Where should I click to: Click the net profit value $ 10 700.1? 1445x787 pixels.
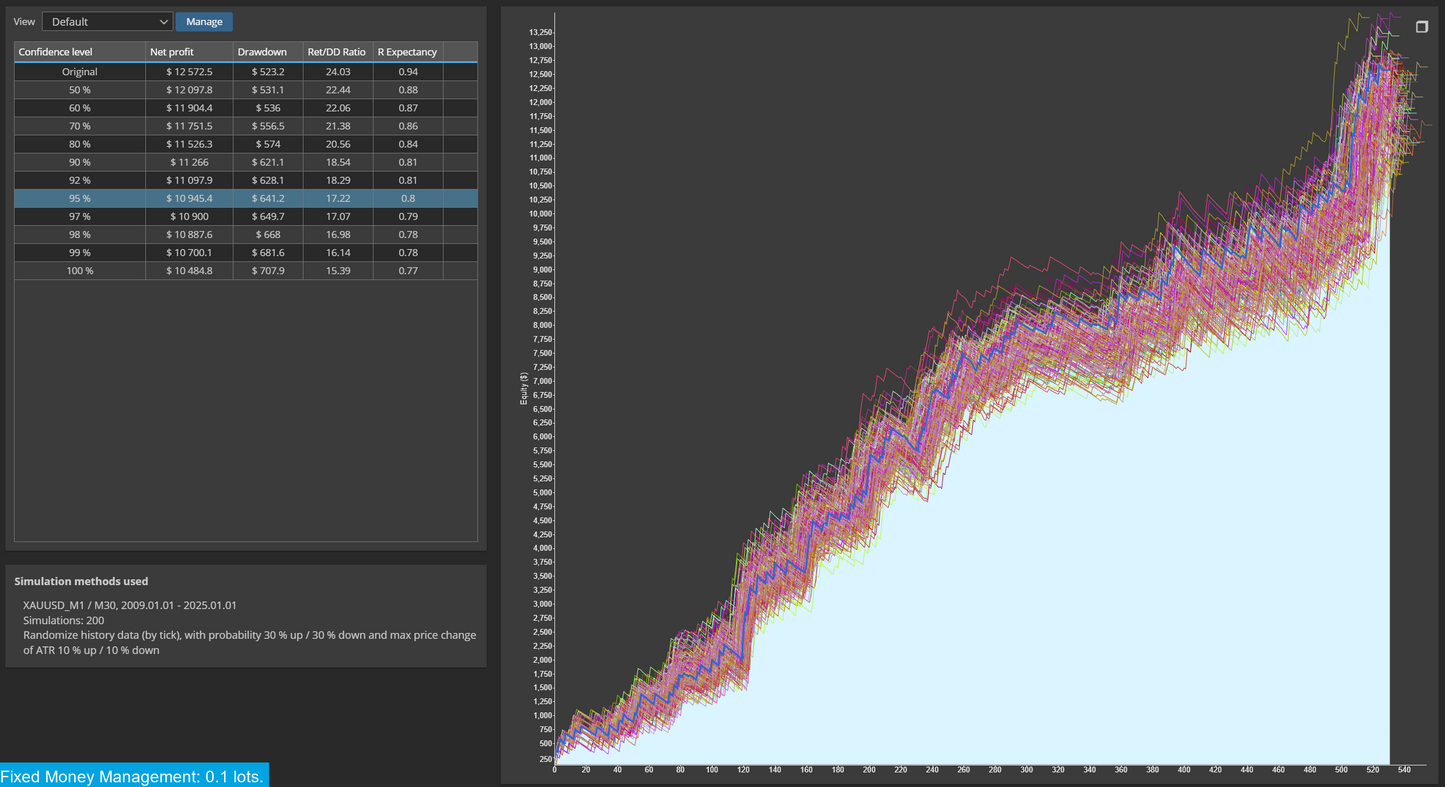[x=189, y=252]
